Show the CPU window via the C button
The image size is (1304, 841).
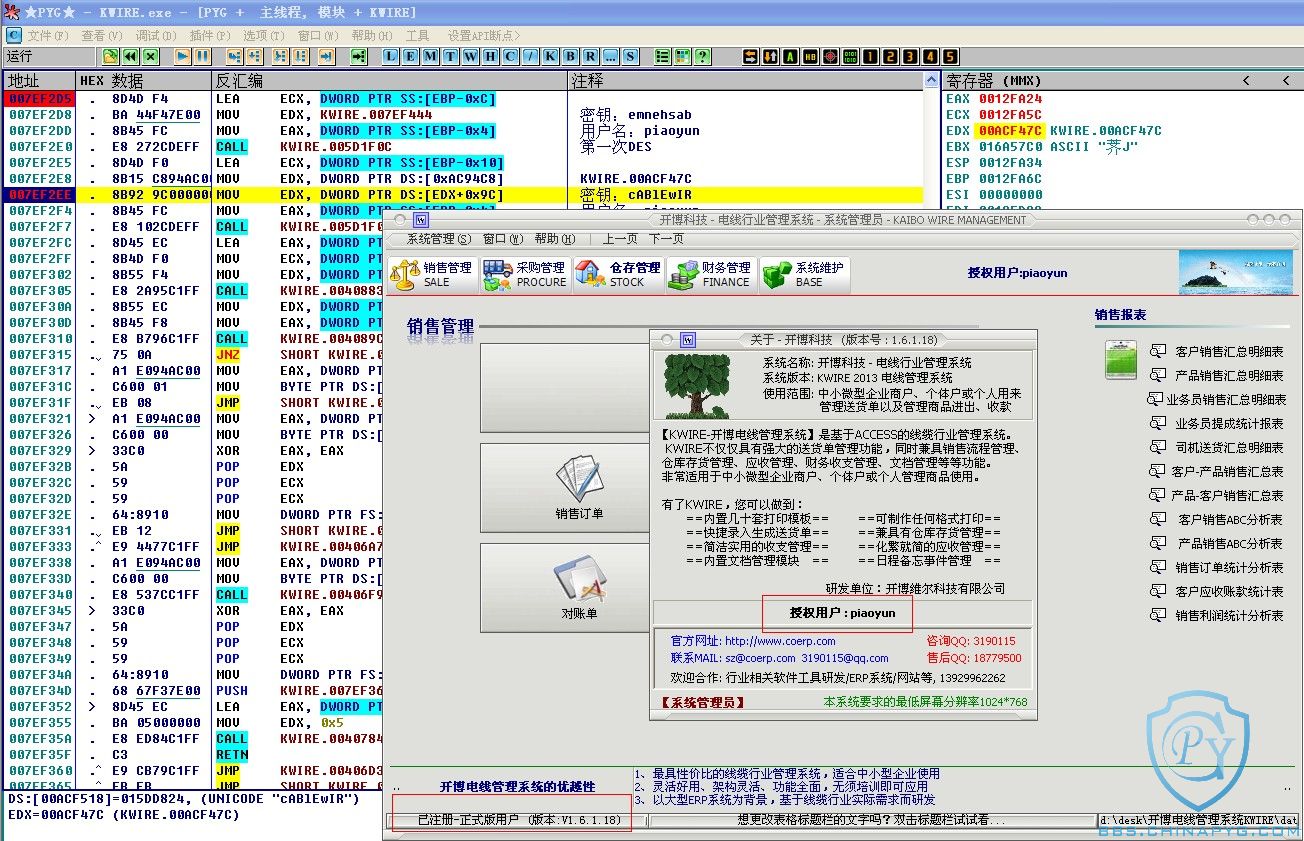point(510,56)
